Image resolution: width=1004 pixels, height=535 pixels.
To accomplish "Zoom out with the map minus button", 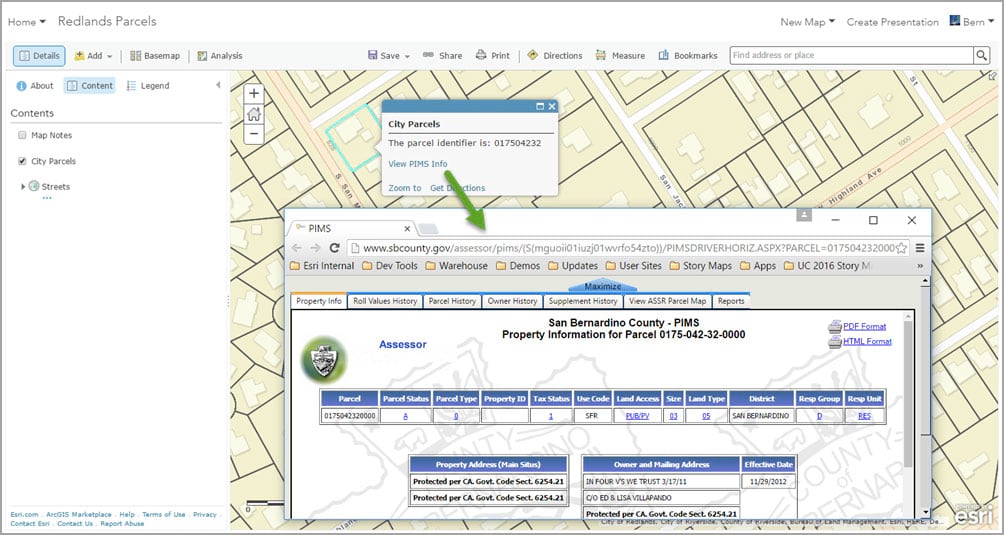I will 254,134.
